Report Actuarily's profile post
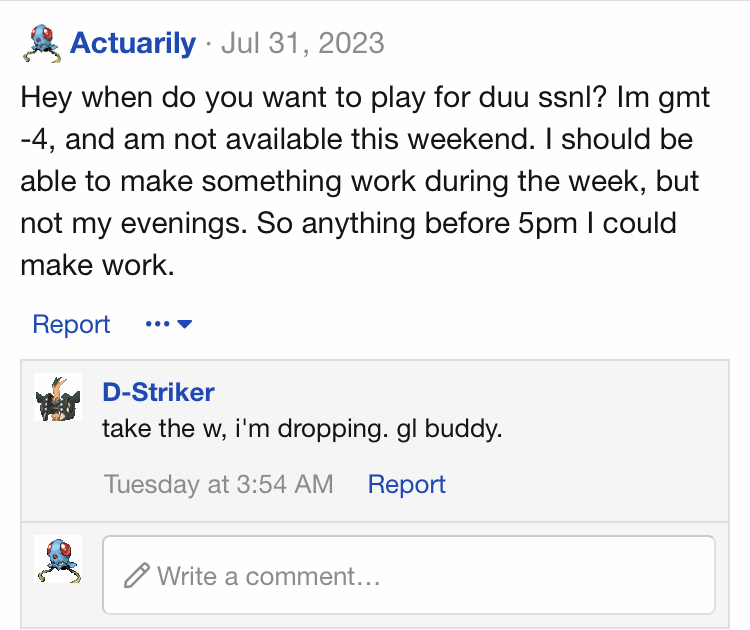The width and height of the screenshot is (750, 630). (x=71, y=324)
